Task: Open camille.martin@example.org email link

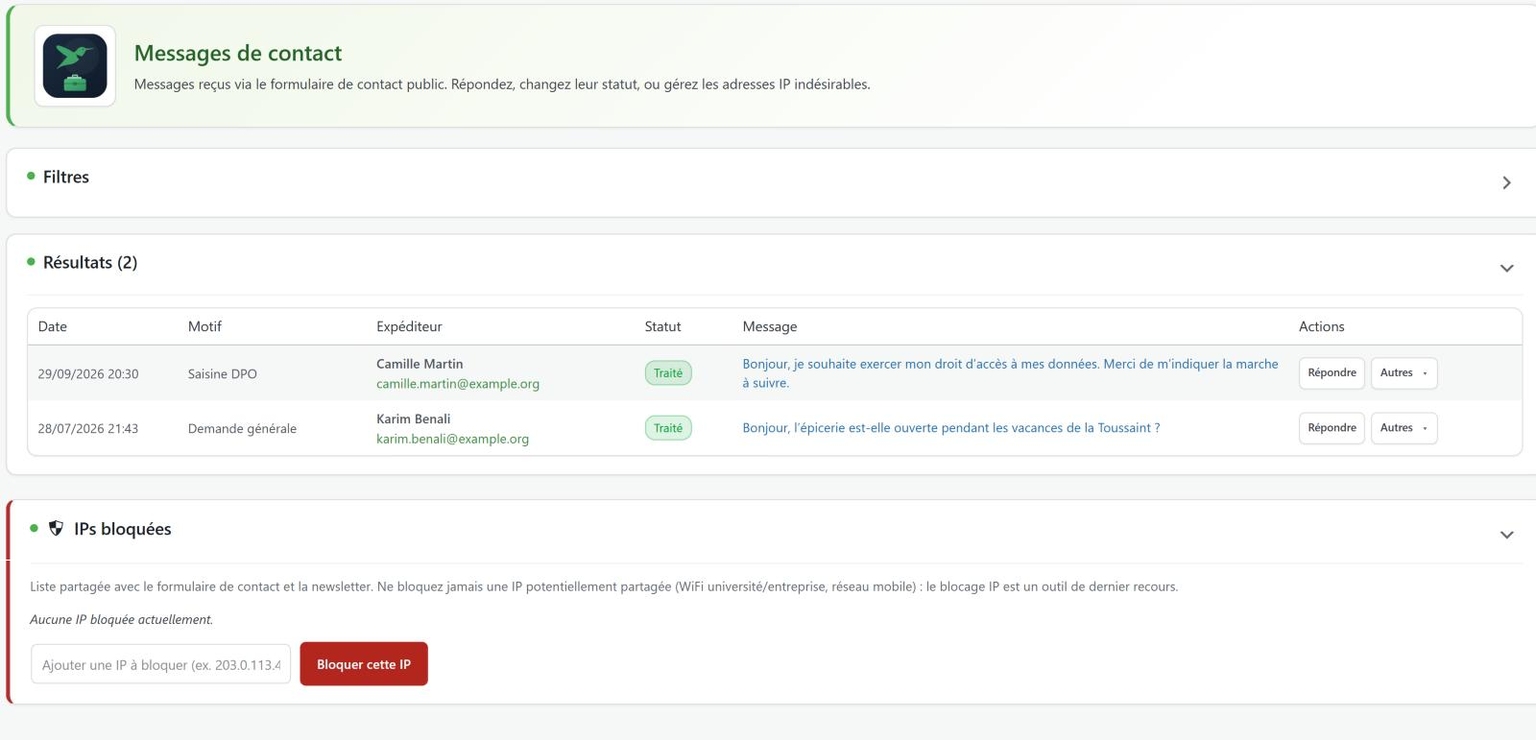Action: (458, 384)
